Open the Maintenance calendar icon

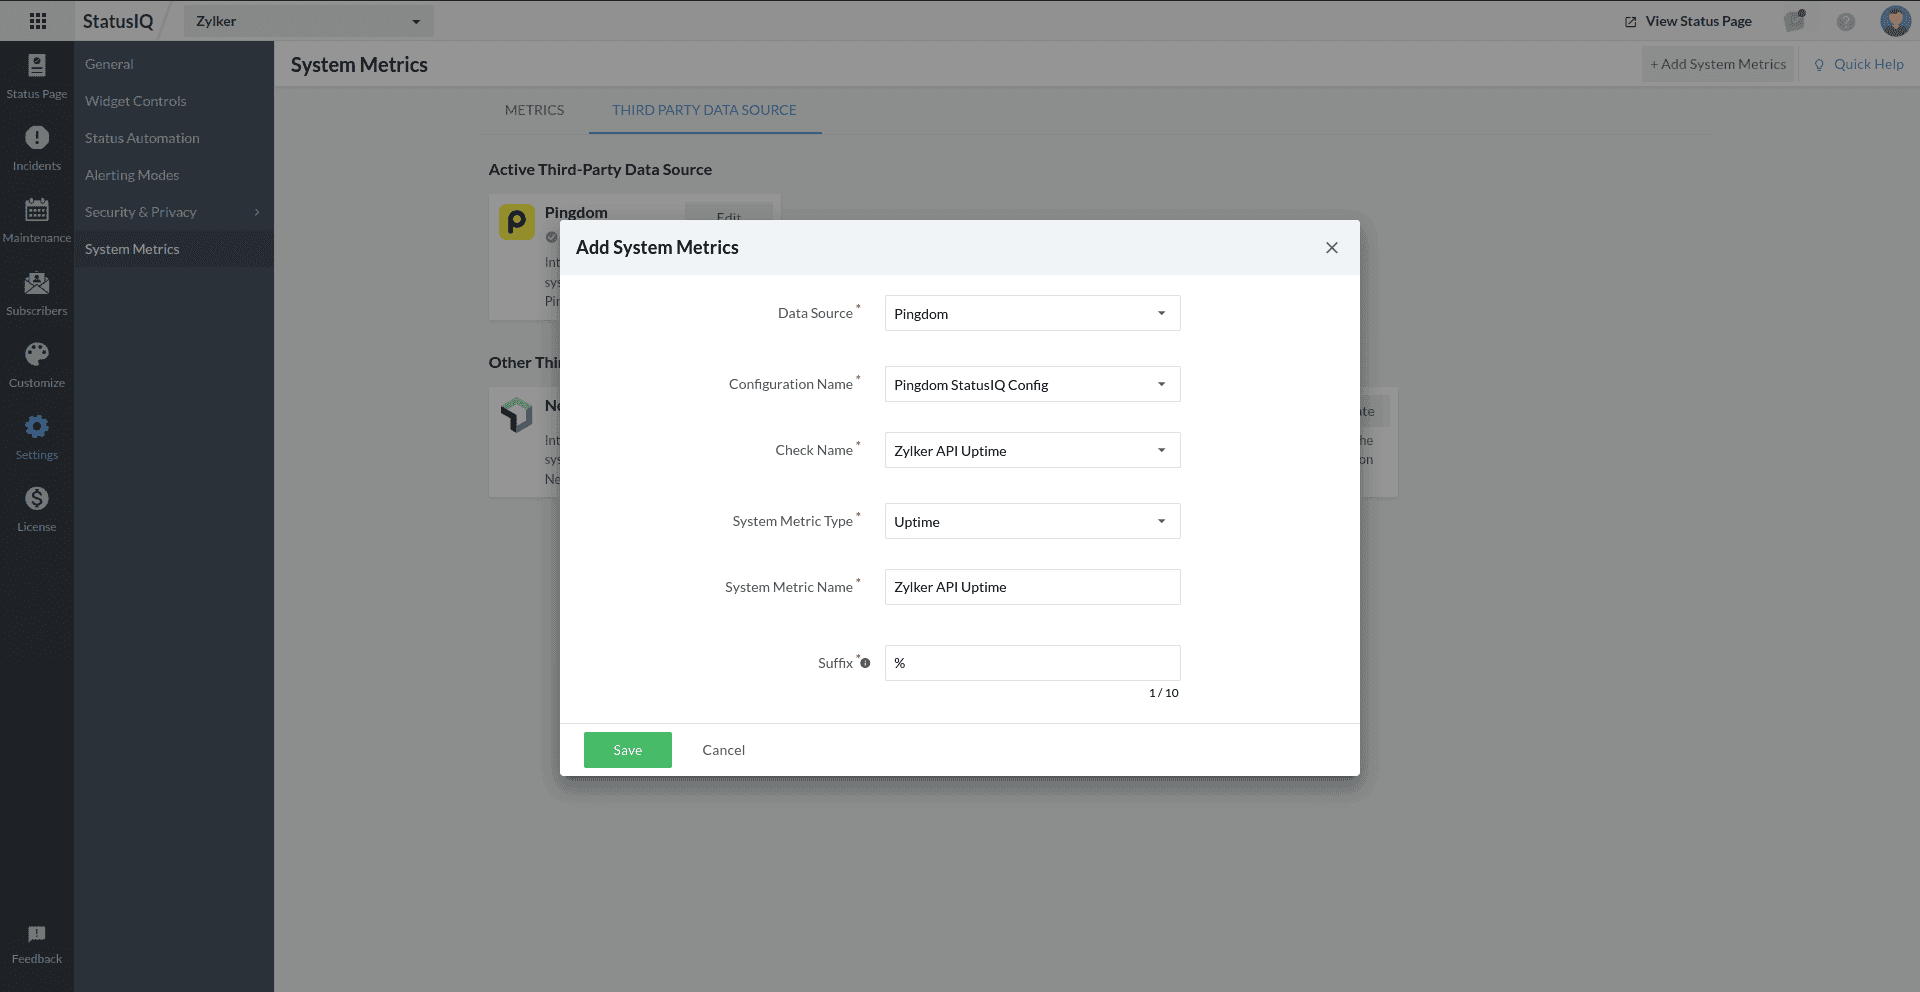(37, 210)
